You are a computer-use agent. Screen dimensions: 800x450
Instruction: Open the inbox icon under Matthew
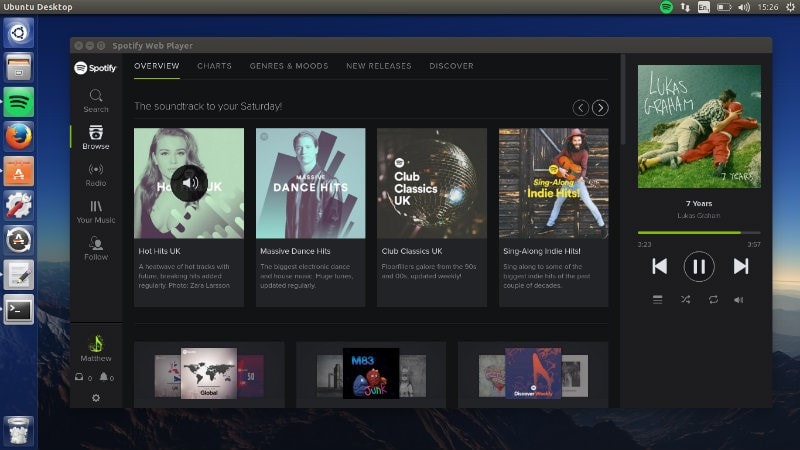coord(79,377)
